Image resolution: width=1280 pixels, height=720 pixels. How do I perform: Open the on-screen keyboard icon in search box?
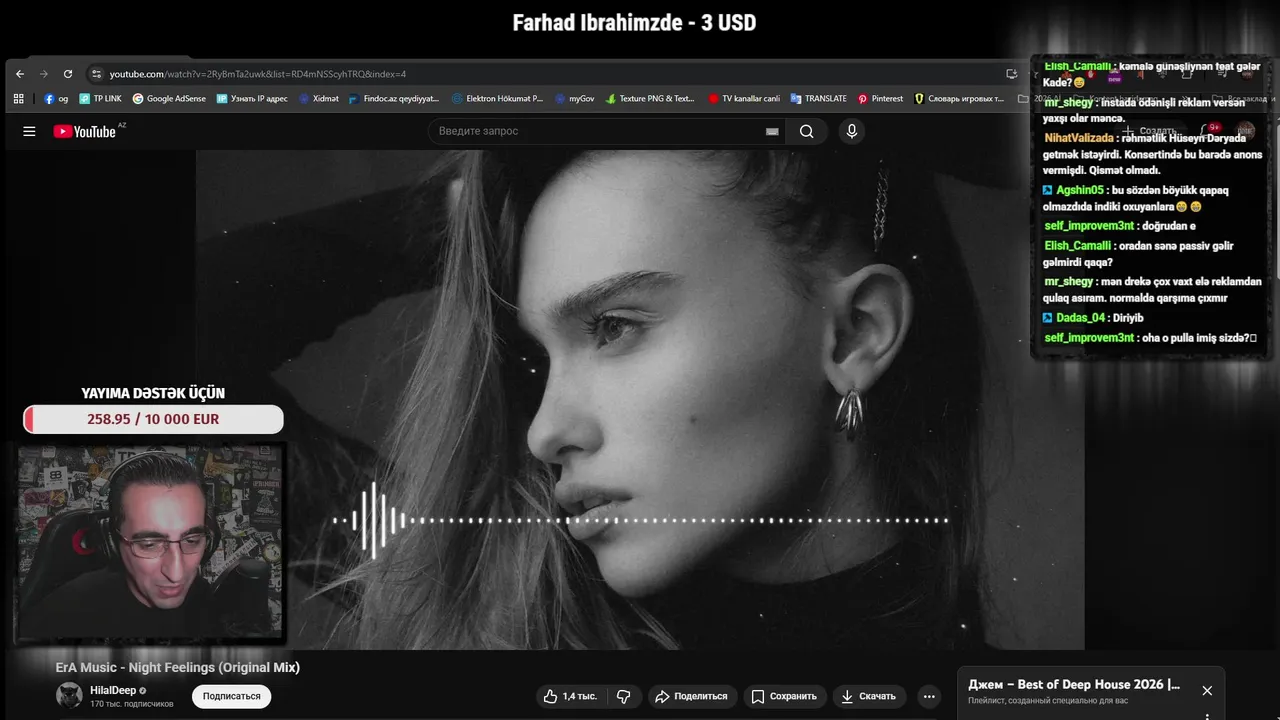click(x=772, y=131)
